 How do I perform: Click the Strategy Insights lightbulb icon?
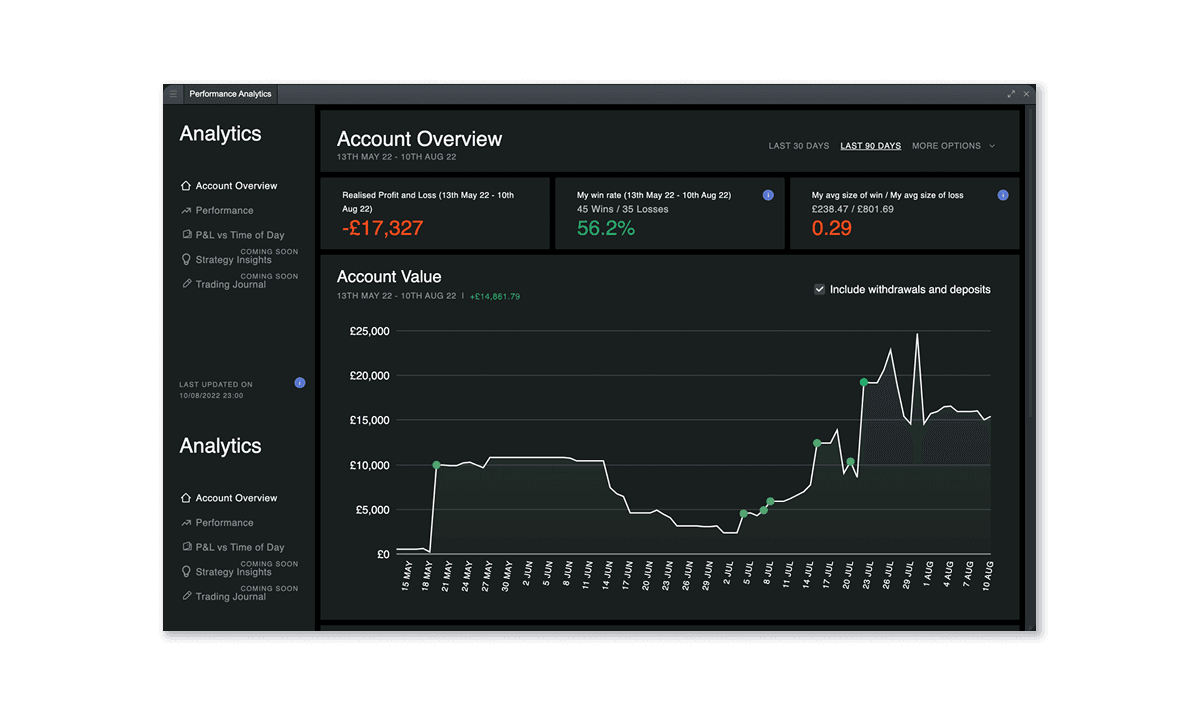pos(186,259)
